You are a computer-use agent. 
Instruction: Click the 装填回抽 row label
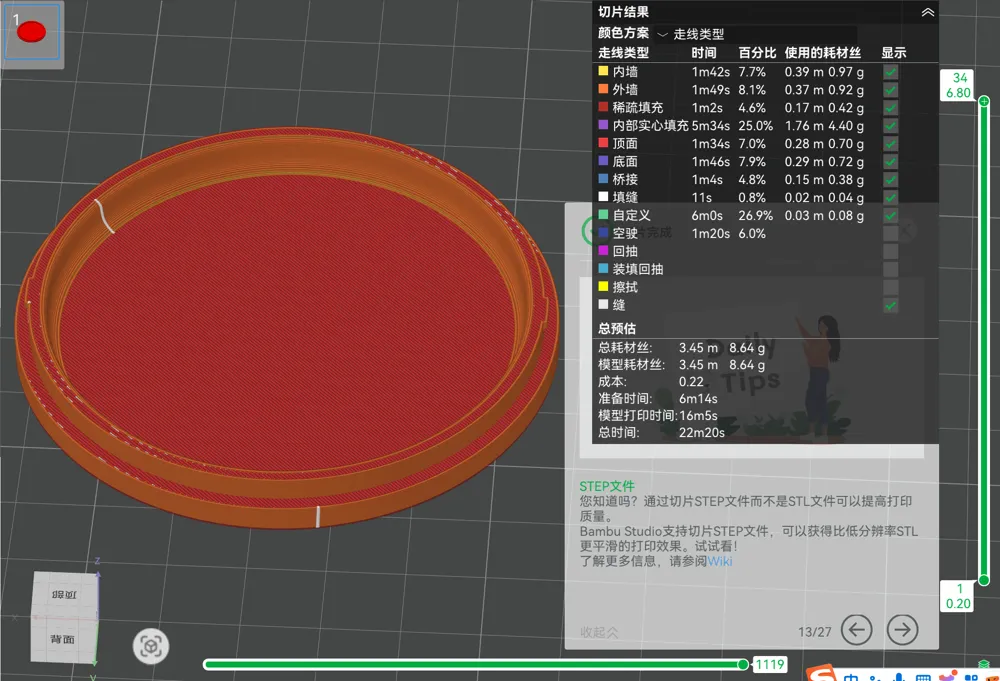click(638, 269)
